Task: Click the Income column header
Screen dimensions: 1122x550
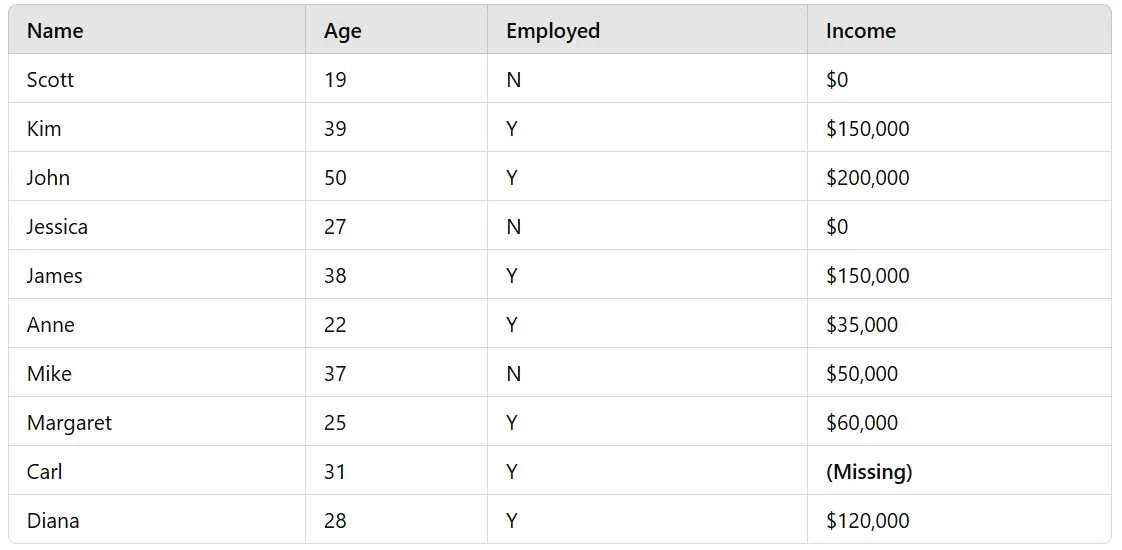Action: coord(959,31)
